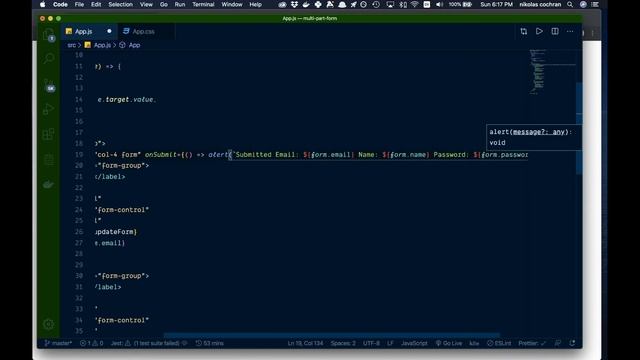Open the Go menu
The width and height of the screenshot is (640, 360).
[164, 4]
